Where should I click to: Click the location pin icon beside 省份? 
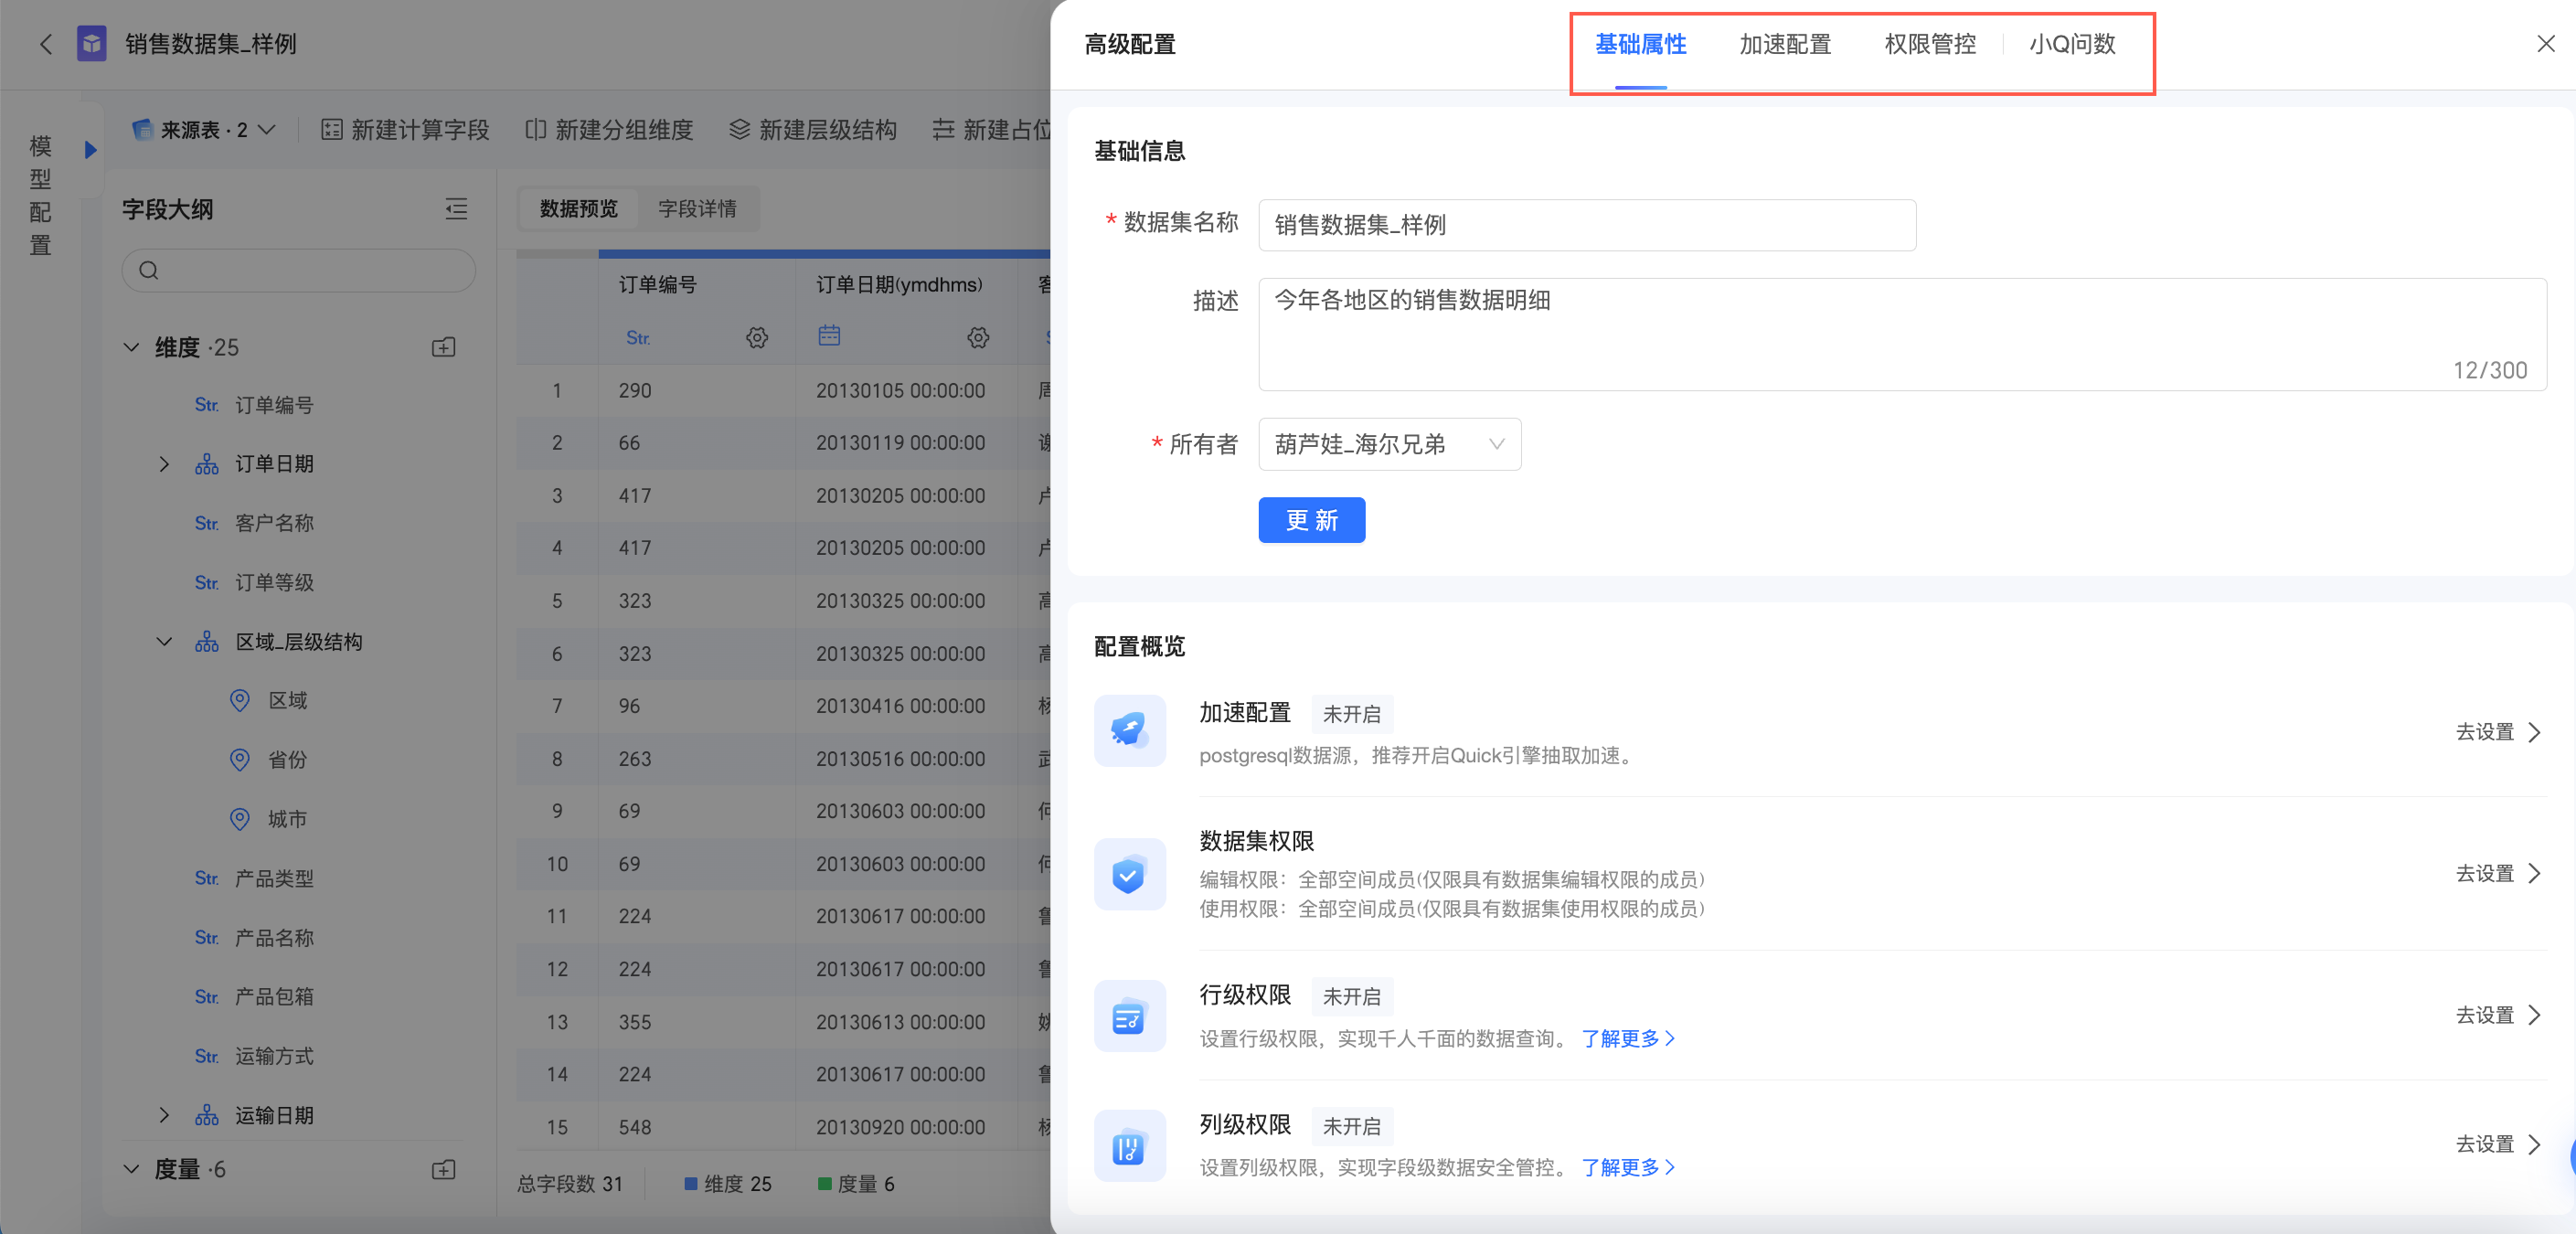pos(240,760)
